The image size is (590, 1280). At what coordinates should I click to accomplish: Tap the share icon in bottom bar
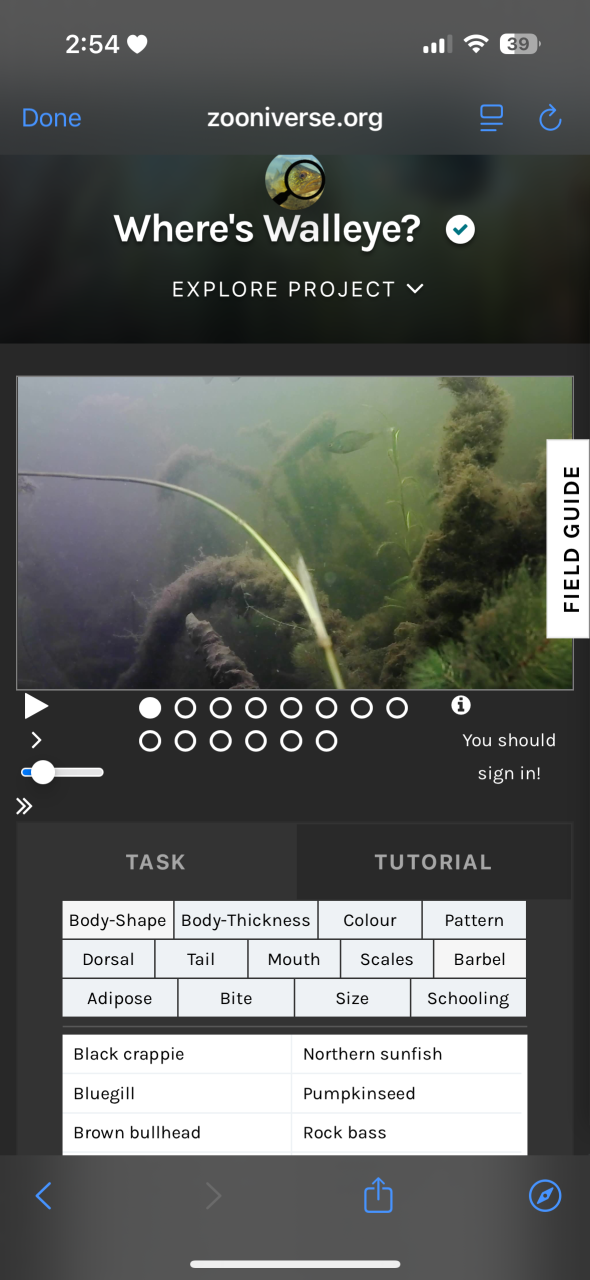tap(378, 1195)
